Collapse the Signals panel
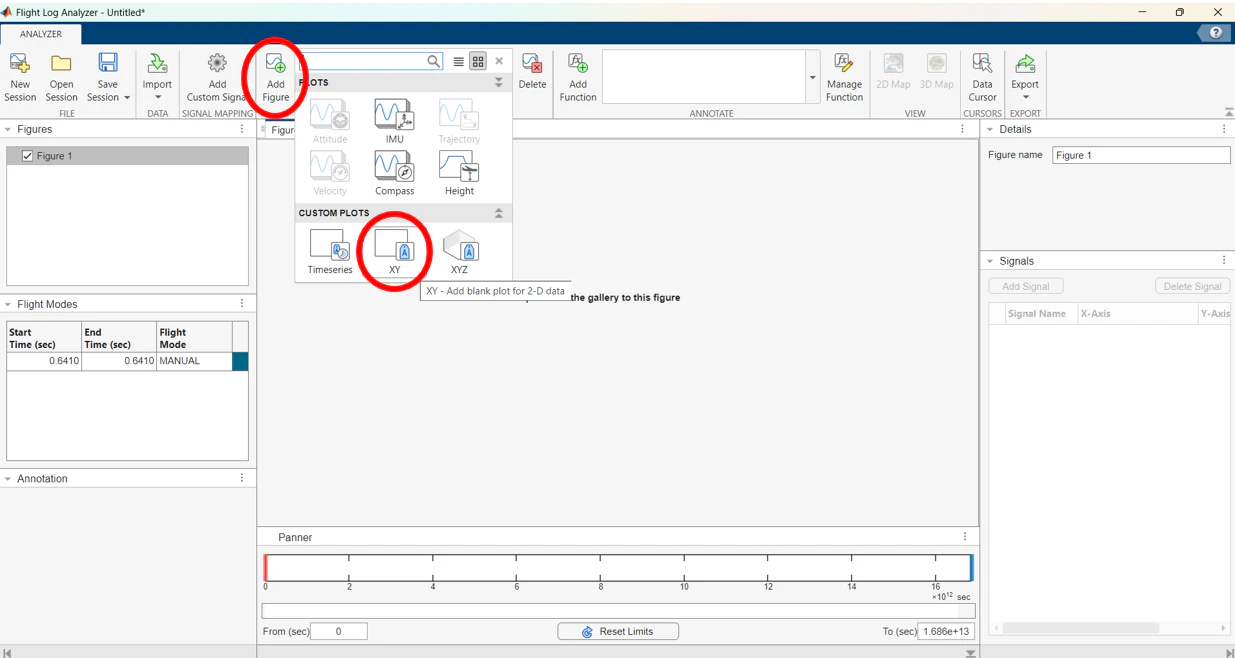The image size is (1235, 658). coord(990,261)
